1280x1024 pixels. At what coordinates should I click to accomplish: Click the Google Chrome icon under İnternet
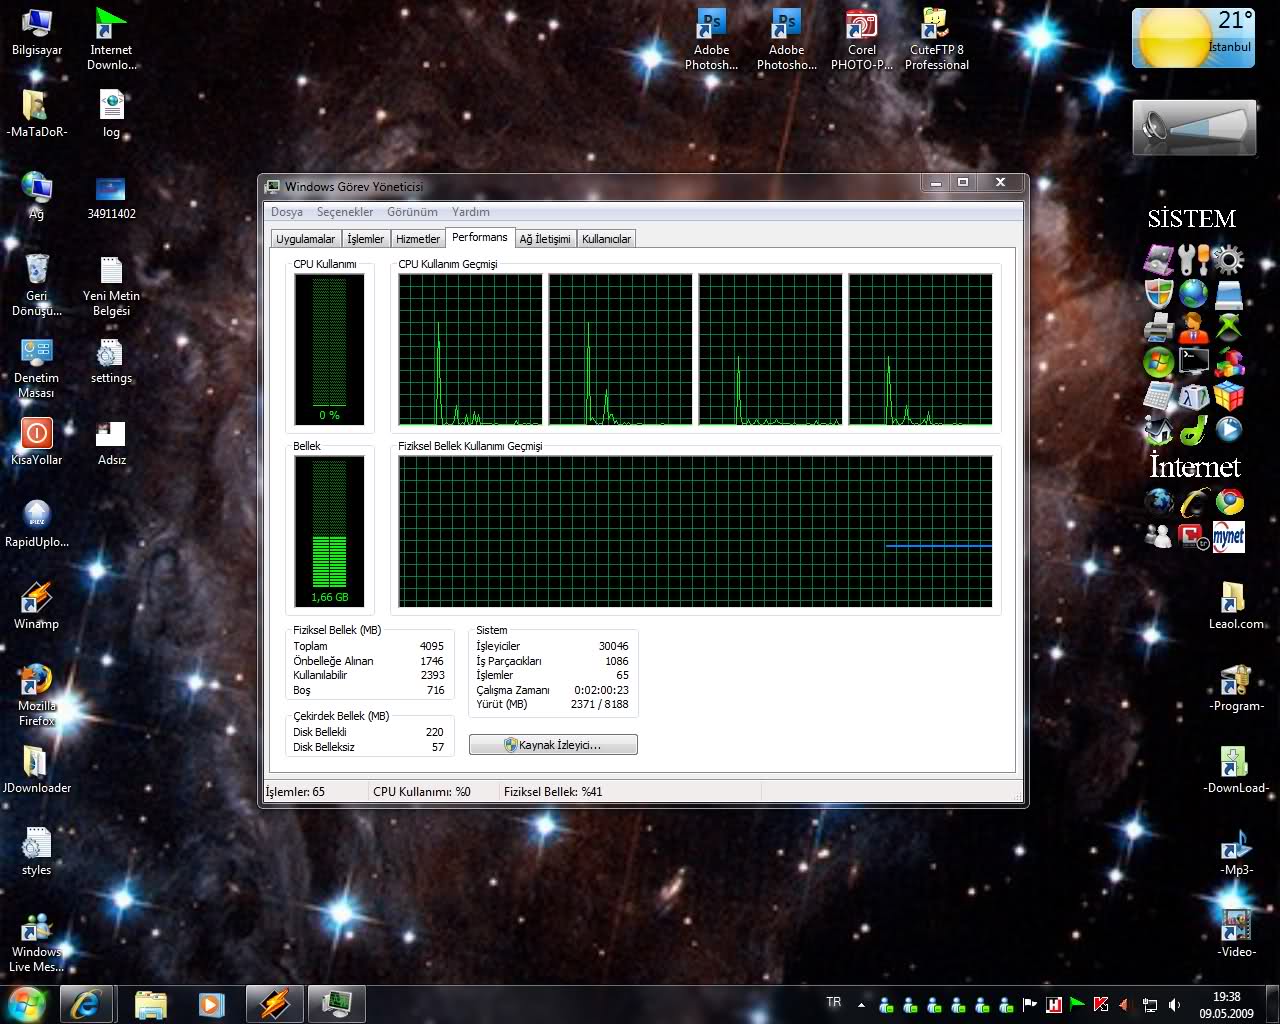(x=1229, y=502)
